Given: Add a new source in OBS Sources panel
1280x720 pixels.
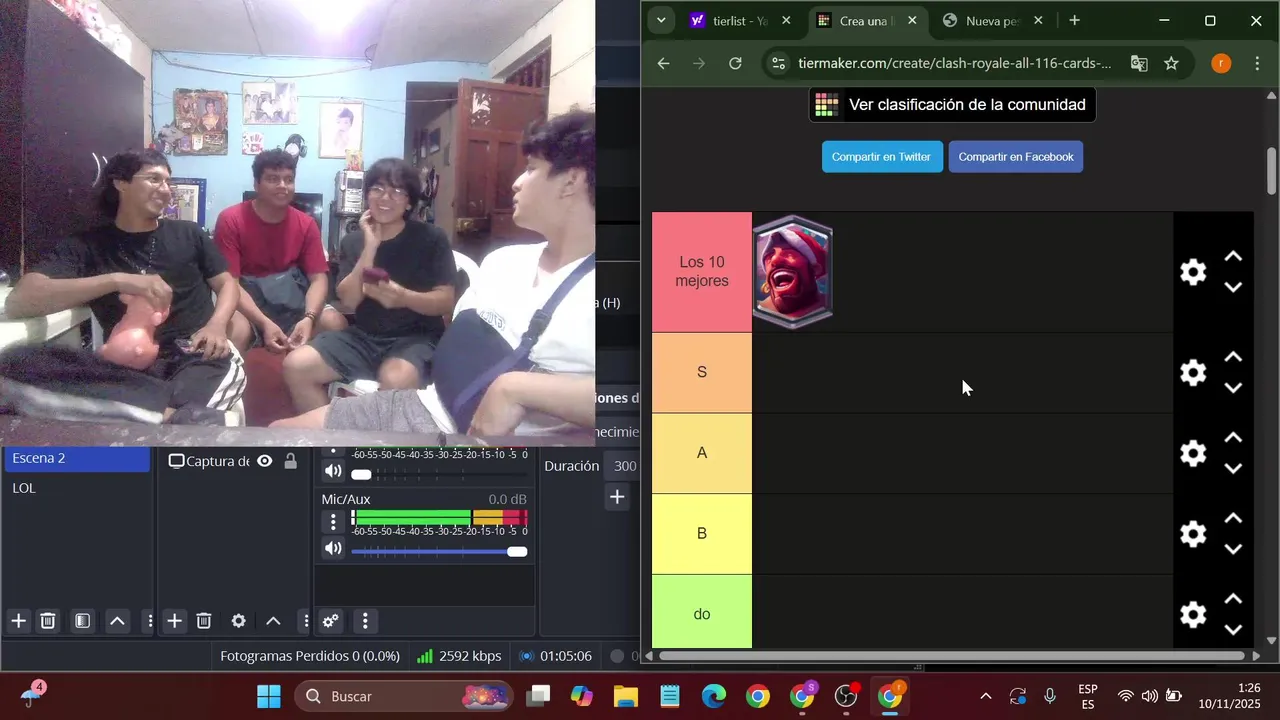Looking at the screenshot, I should 174,621.
